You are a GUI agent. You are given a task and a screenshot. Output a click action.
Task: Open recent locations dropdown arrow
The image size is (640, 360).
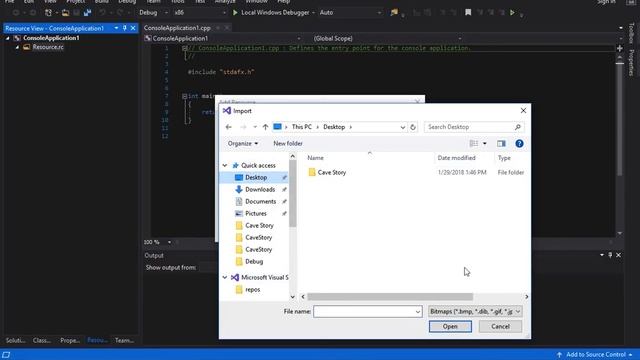point(255,127)
